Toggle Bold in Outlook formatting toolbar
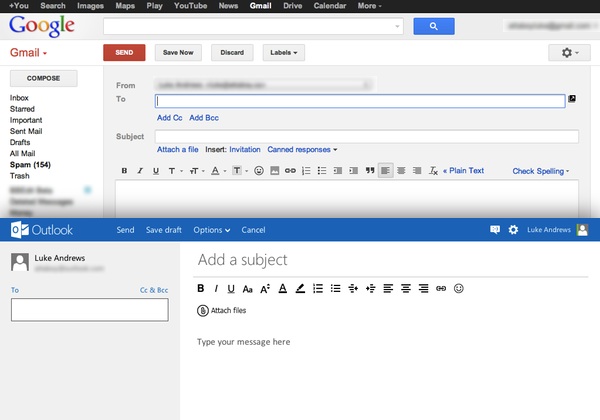The height and width of the screenshot is (420, 600). [x=201, y=288]
